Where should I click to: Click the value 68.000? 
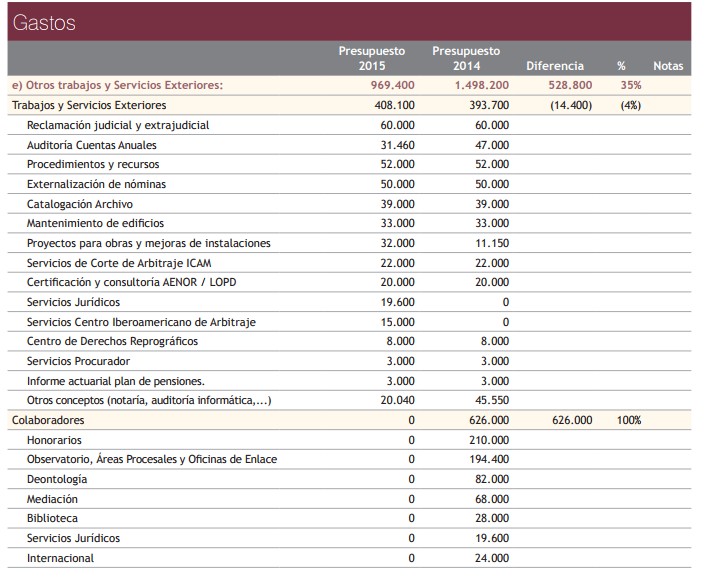(492, 499)
